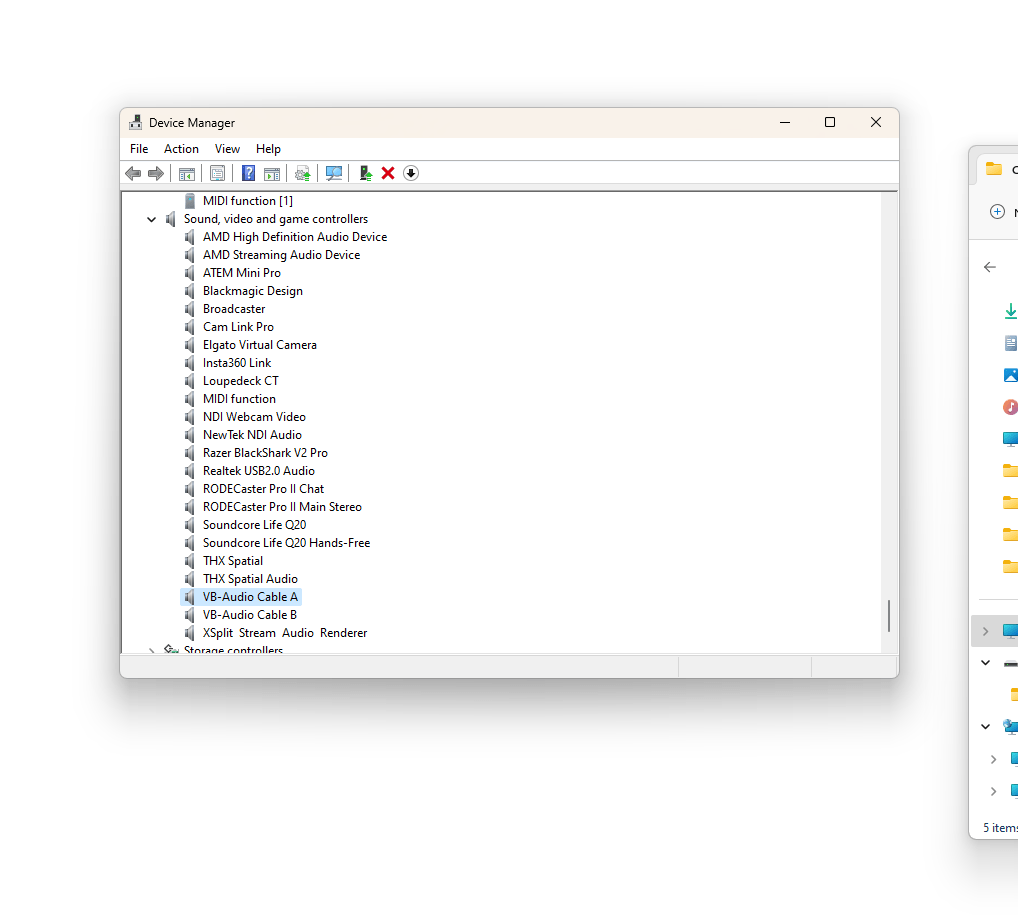Select the MIDI function entry under Sound
This screenshot has height=924, width=1018.
click(239, 399)
